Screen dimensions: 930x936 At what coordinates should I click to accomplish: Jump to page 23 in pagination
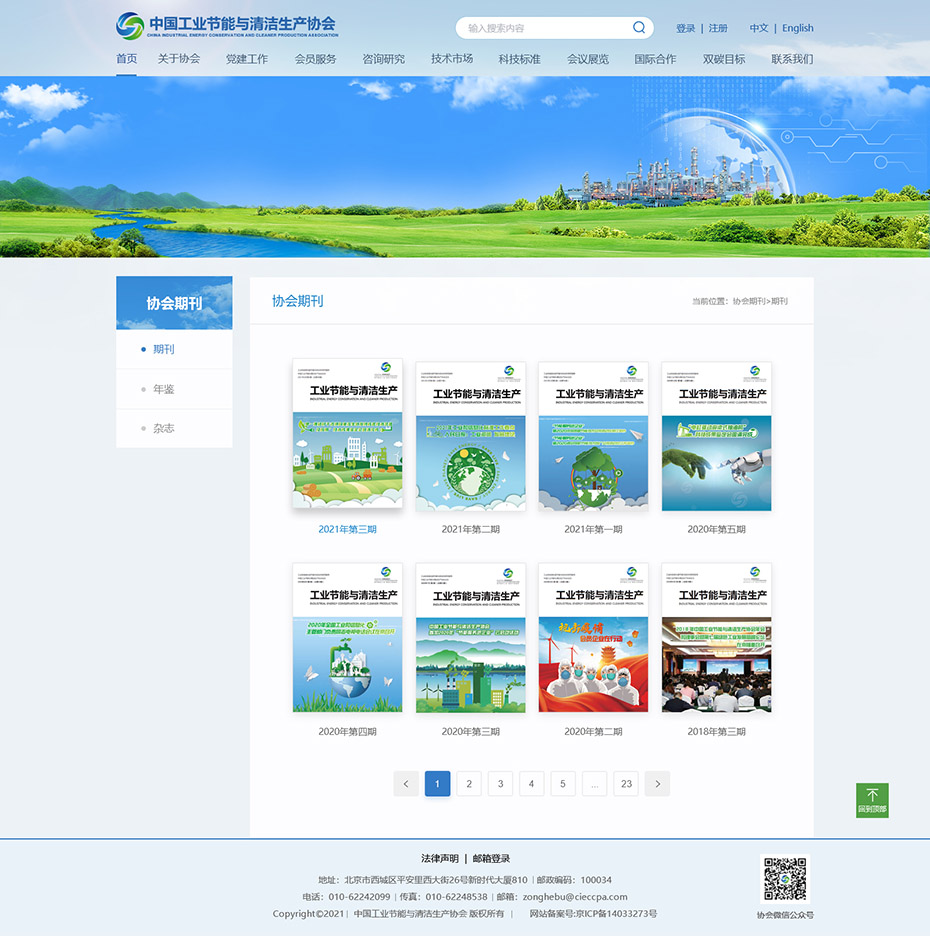pyautogui.click(x=626, y=784)
